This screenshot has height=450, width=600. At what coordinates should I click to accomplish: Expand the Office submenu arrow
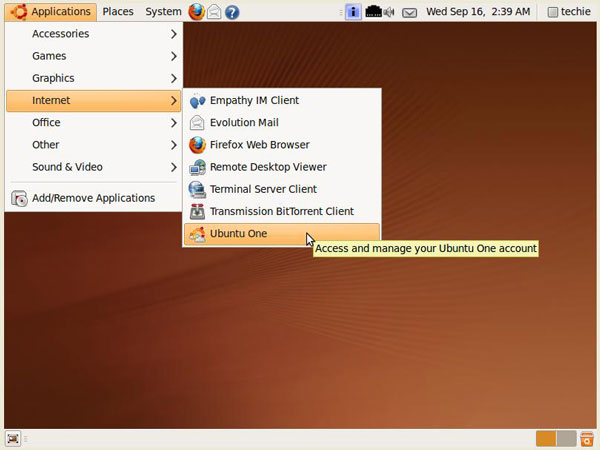click(x=174, y=123)
